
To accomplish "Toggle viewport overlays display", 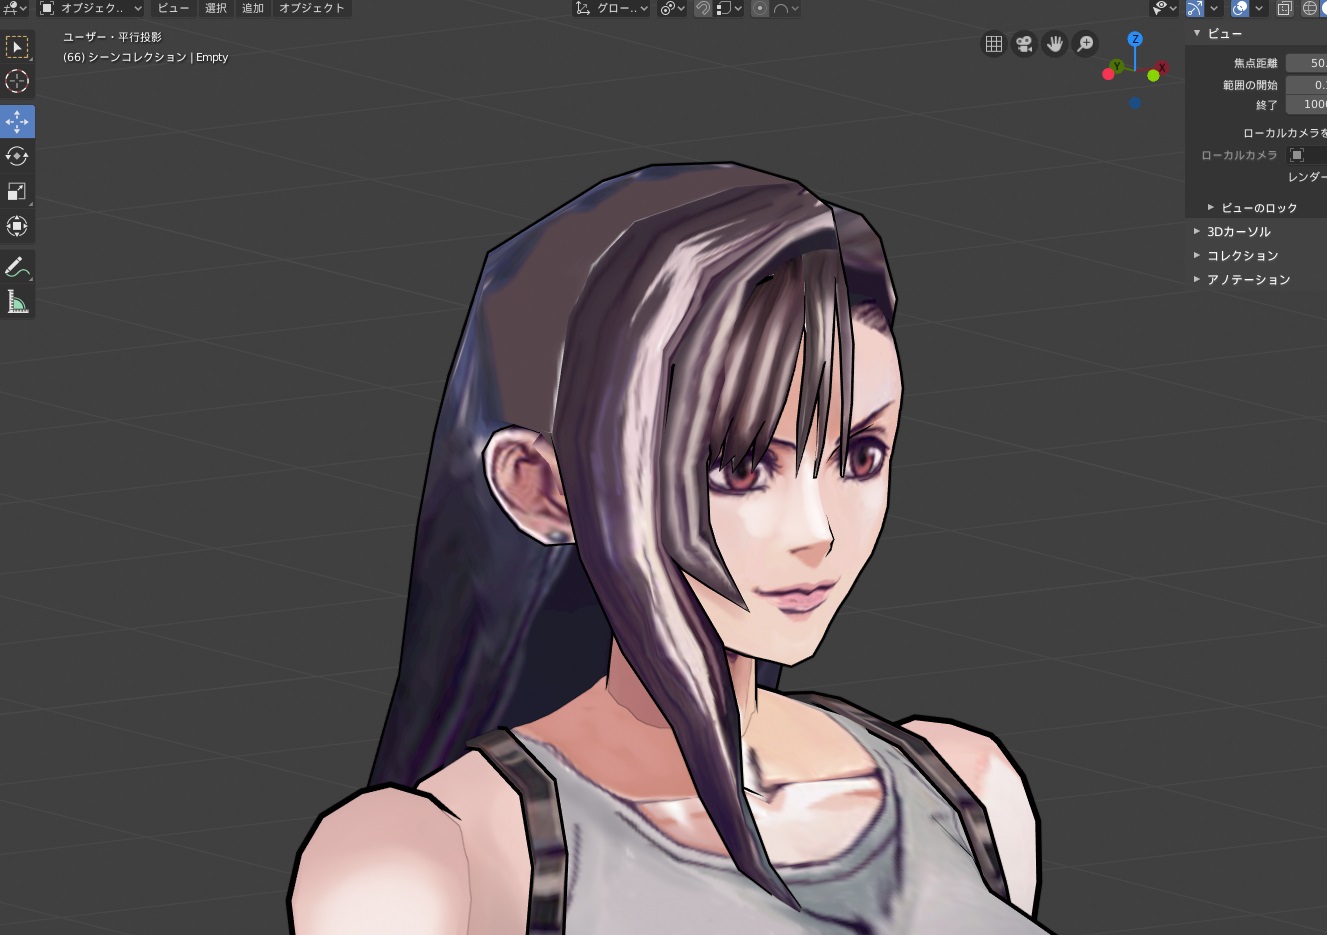I will (x=1240, y=8).
